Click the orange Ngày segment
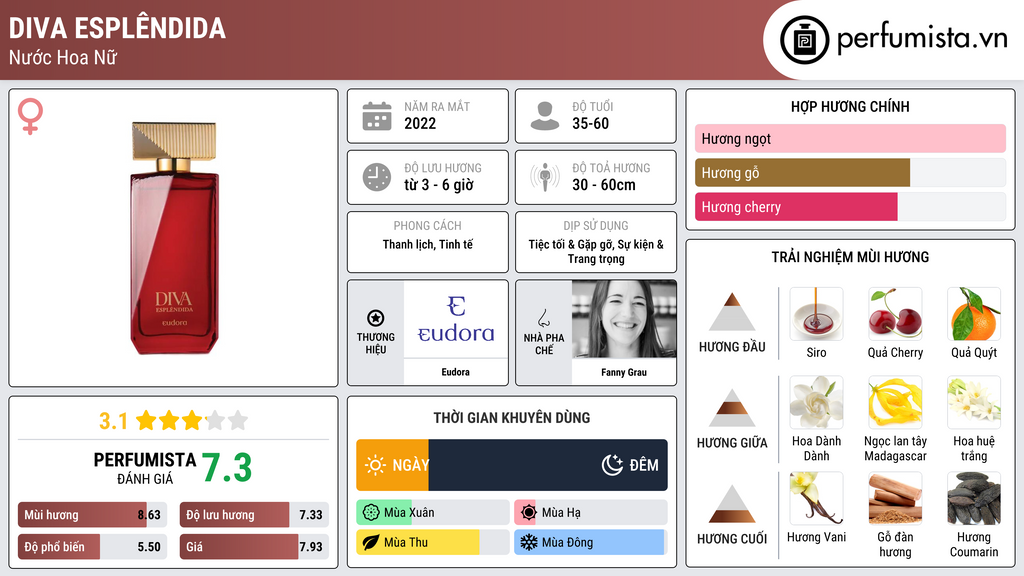The image size is (1024, 576). tap(392, 465)
